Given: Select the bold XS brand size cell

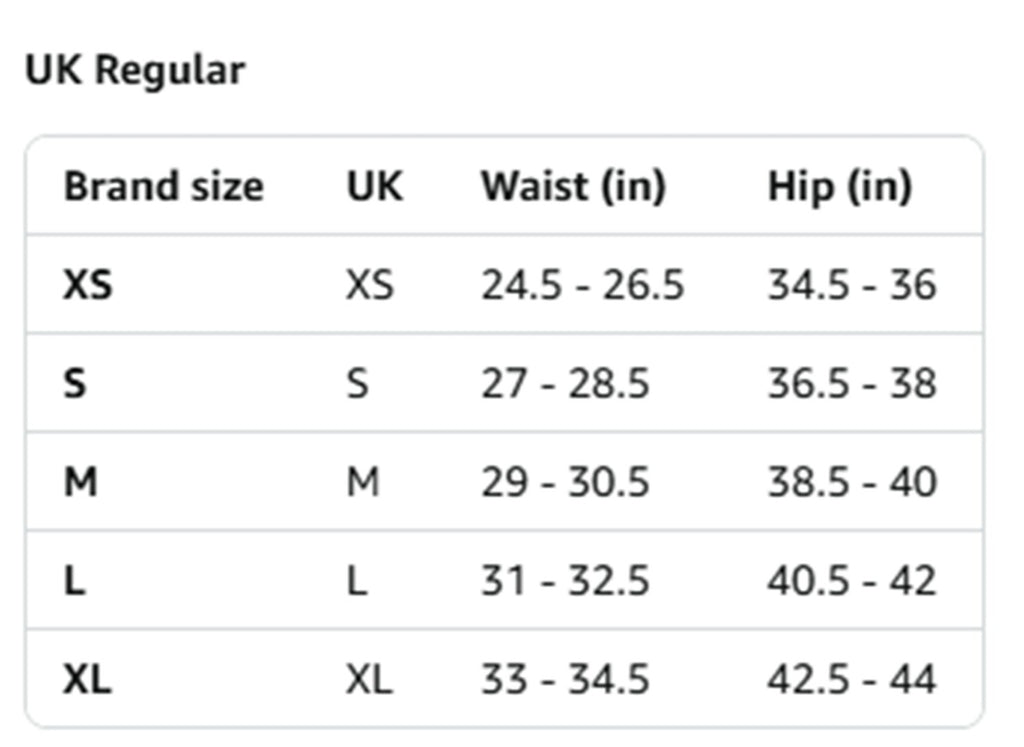Looking at the screenshot, I should pyautogui.click(x=88, y=286).
